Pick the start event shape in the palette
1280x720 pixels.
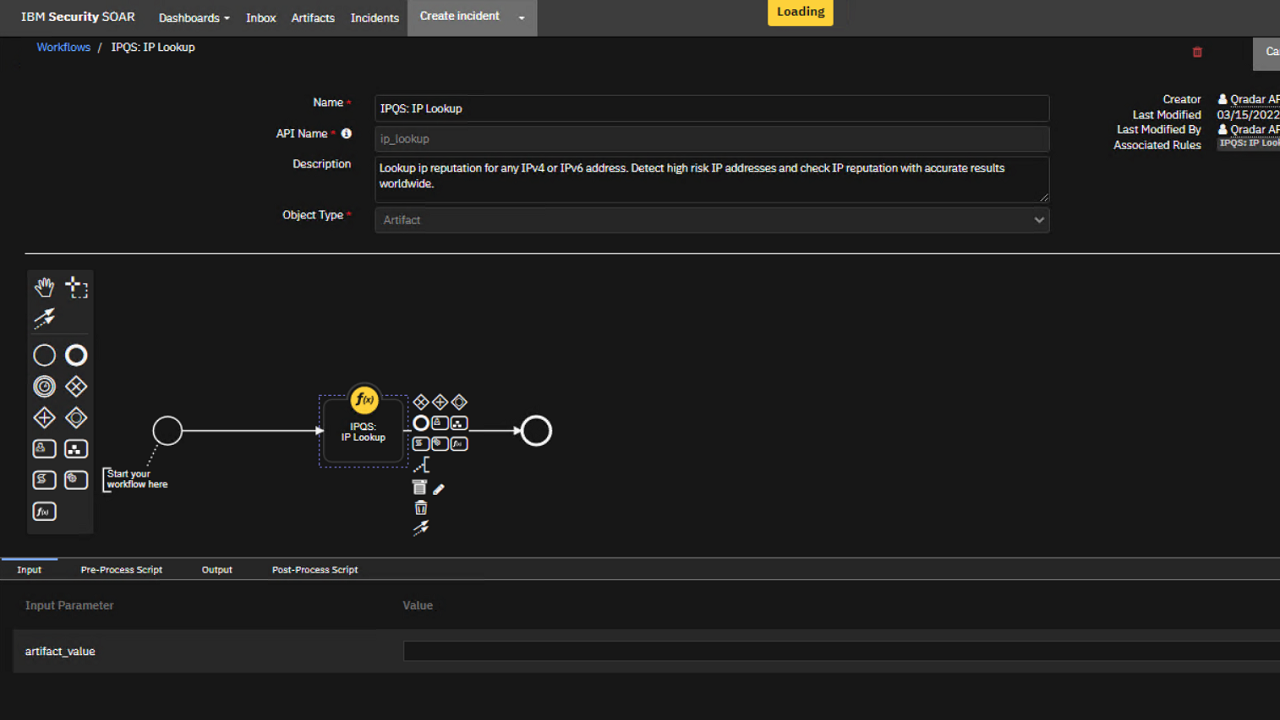44,355
